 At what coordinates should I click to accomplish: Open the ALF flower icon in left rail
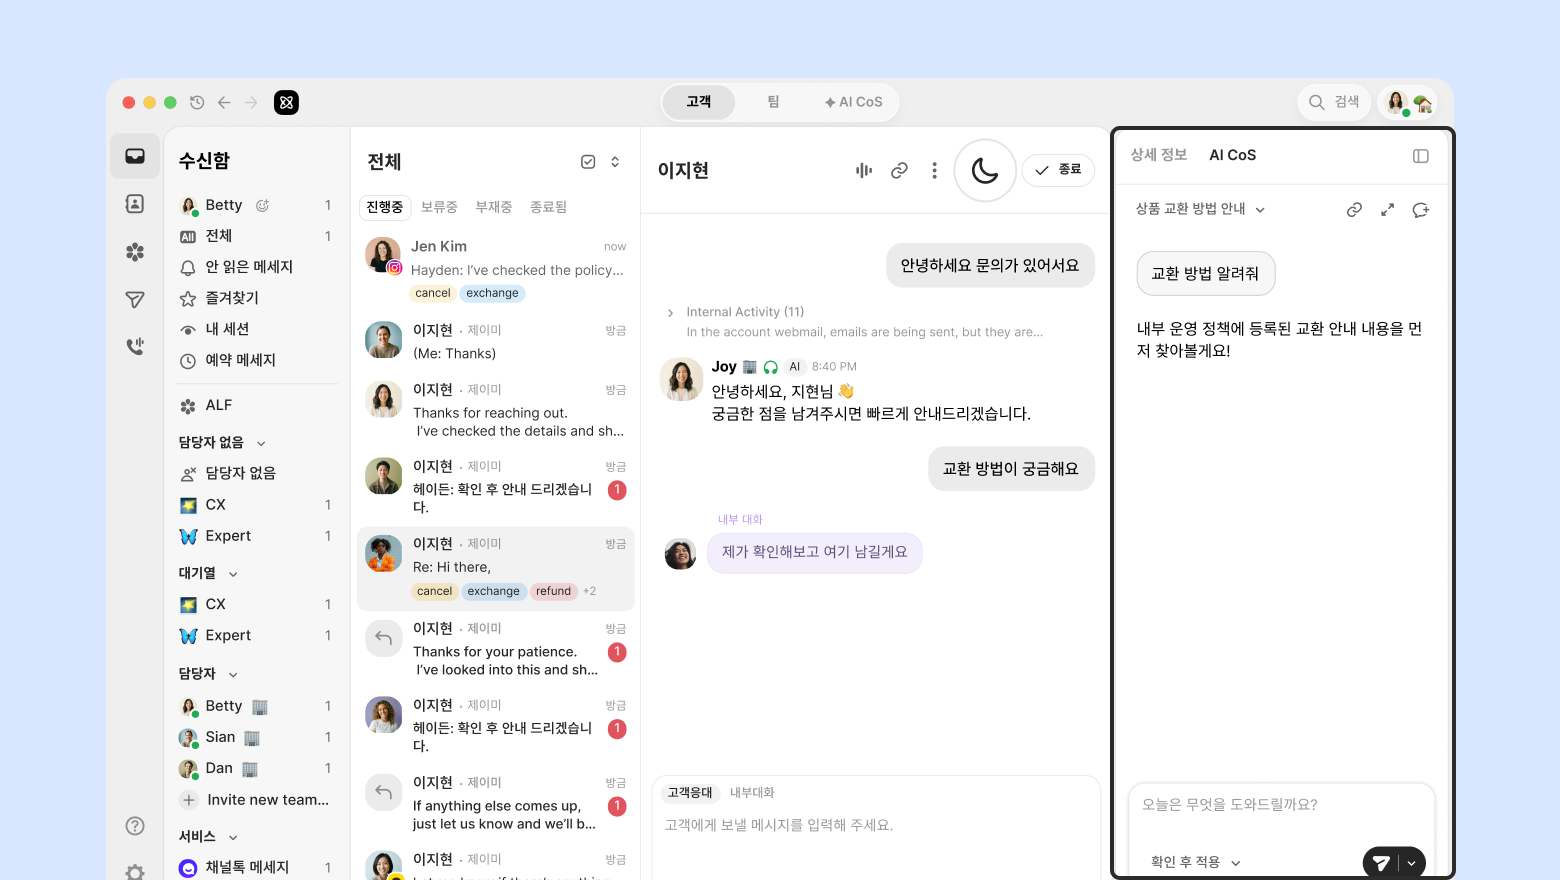point(135,252)
